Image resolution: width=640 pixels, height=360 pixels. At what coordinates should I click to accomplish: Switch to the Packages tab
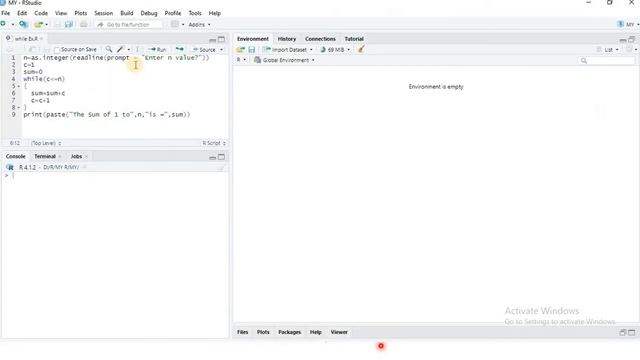pyautogui.click(x=289, y=332)
